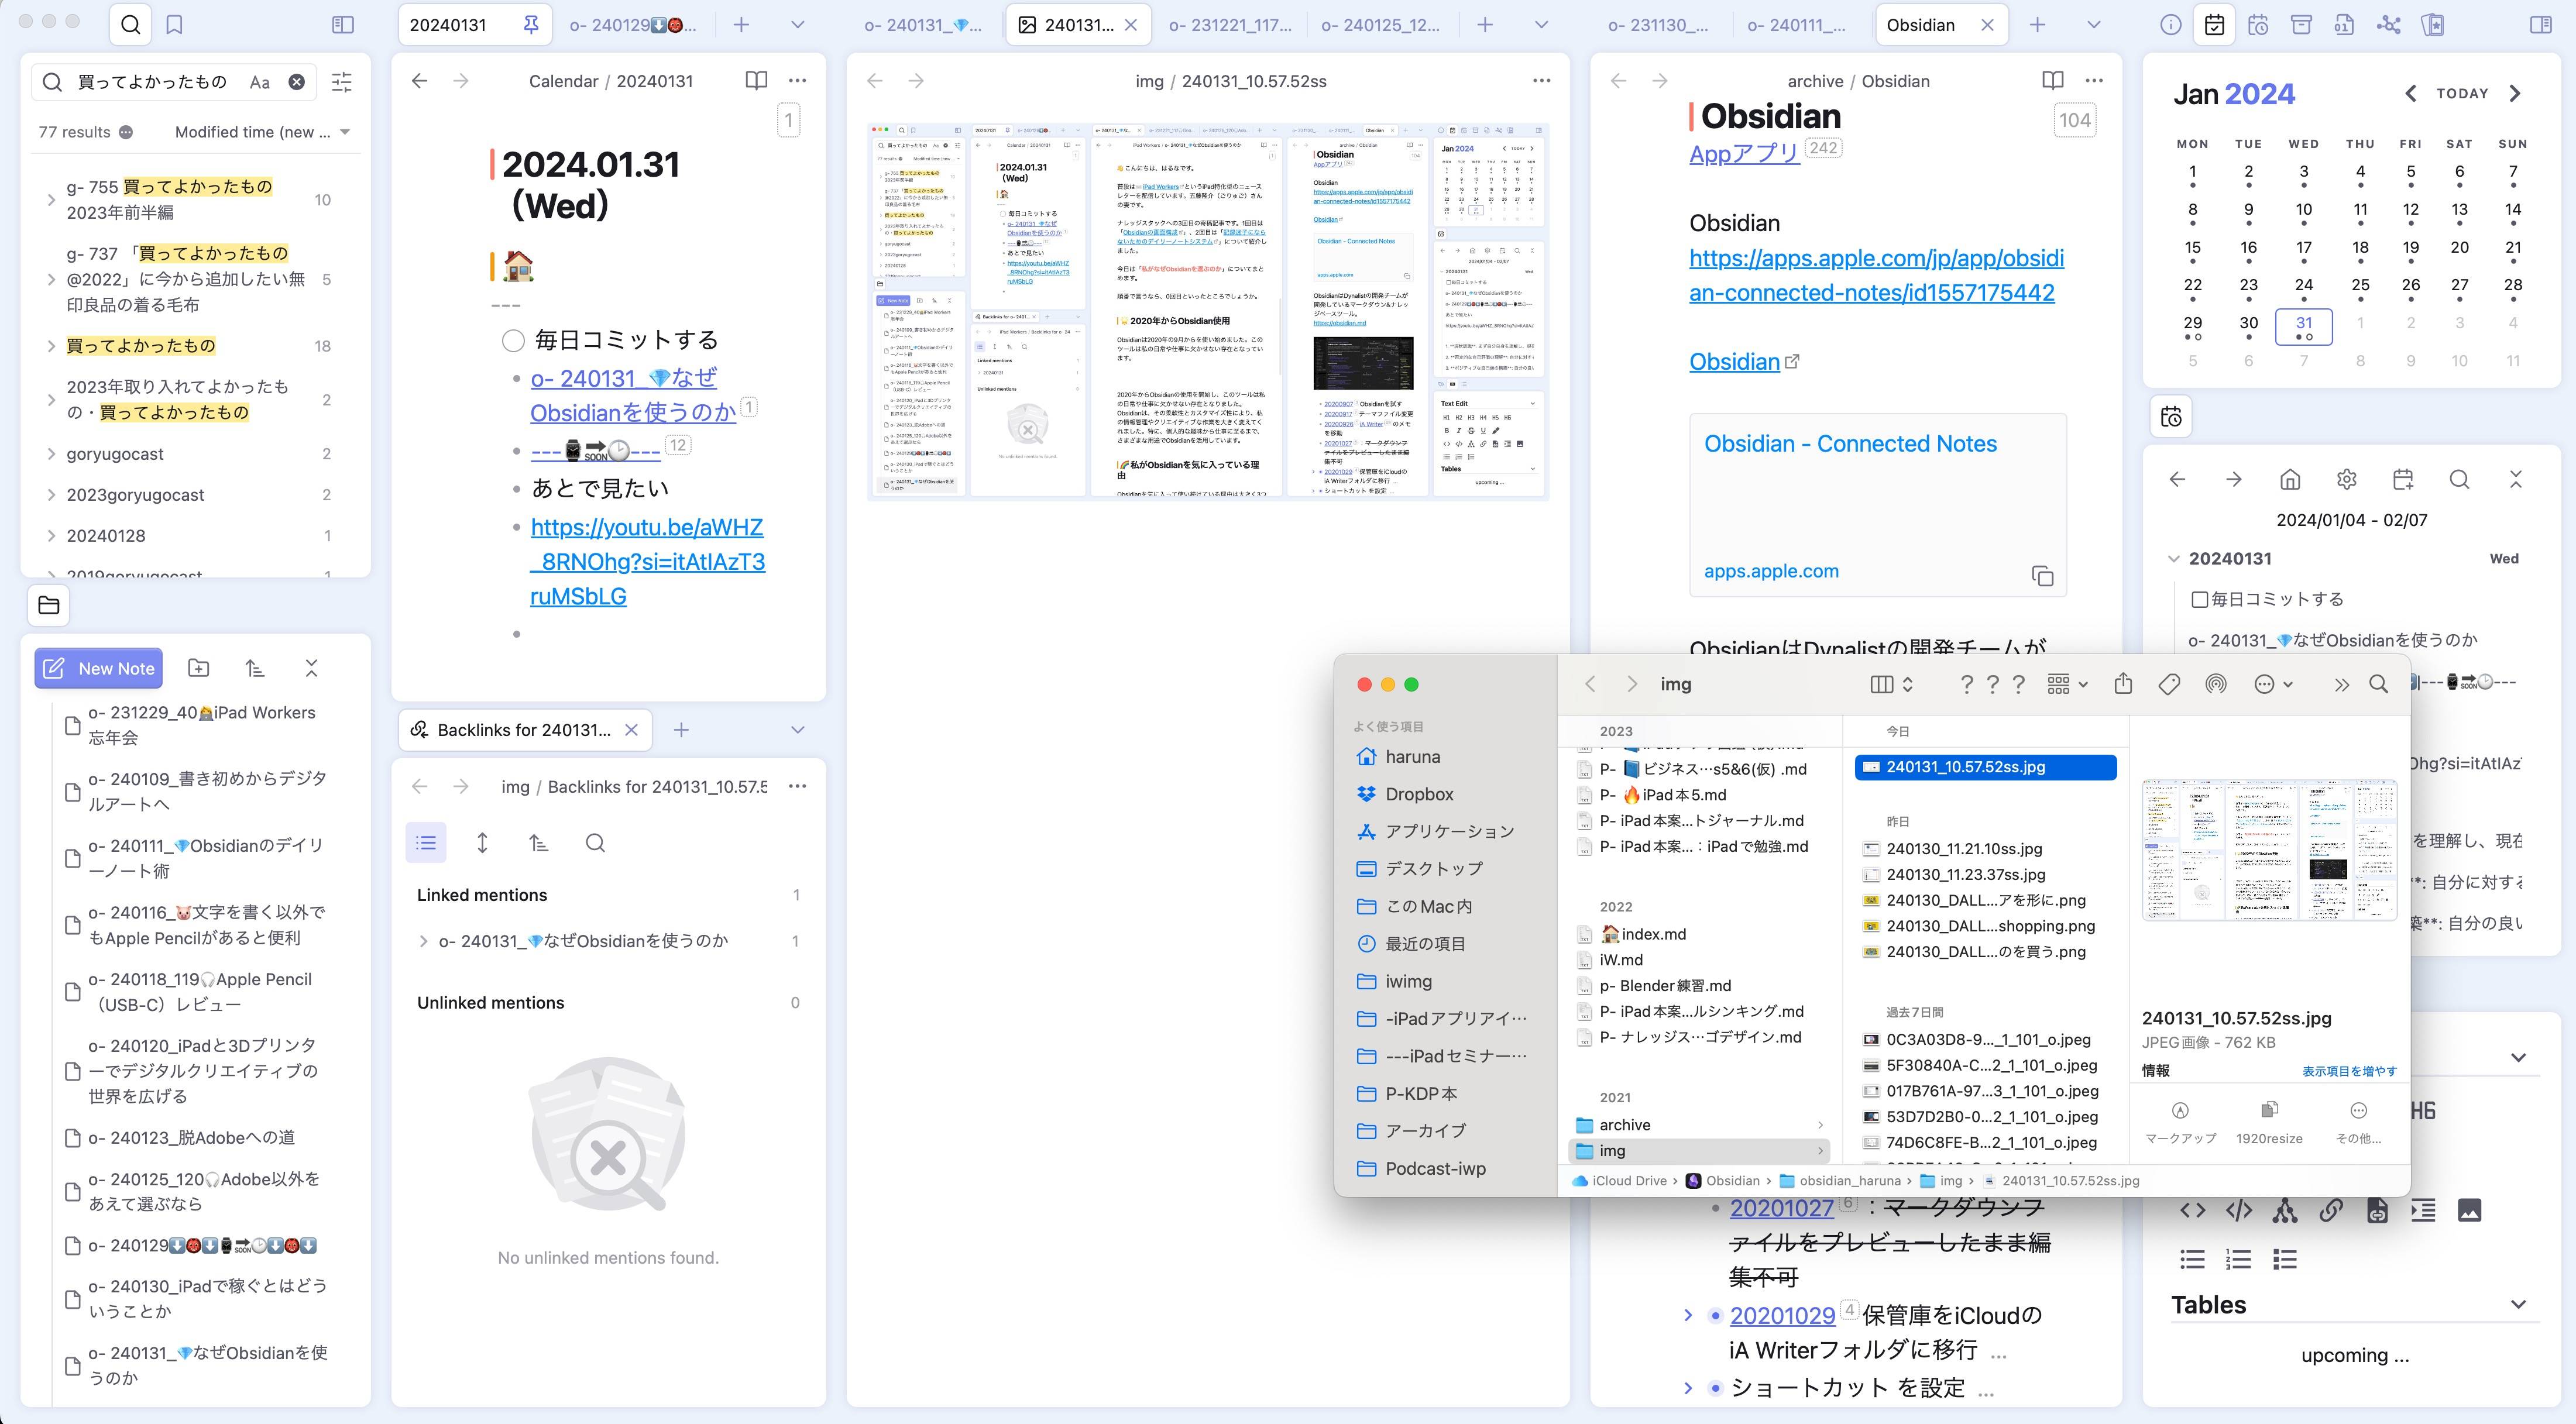Check the 毎日コミットする task circle in the note
The image size is (2576, 1424).
click(513, 341)
